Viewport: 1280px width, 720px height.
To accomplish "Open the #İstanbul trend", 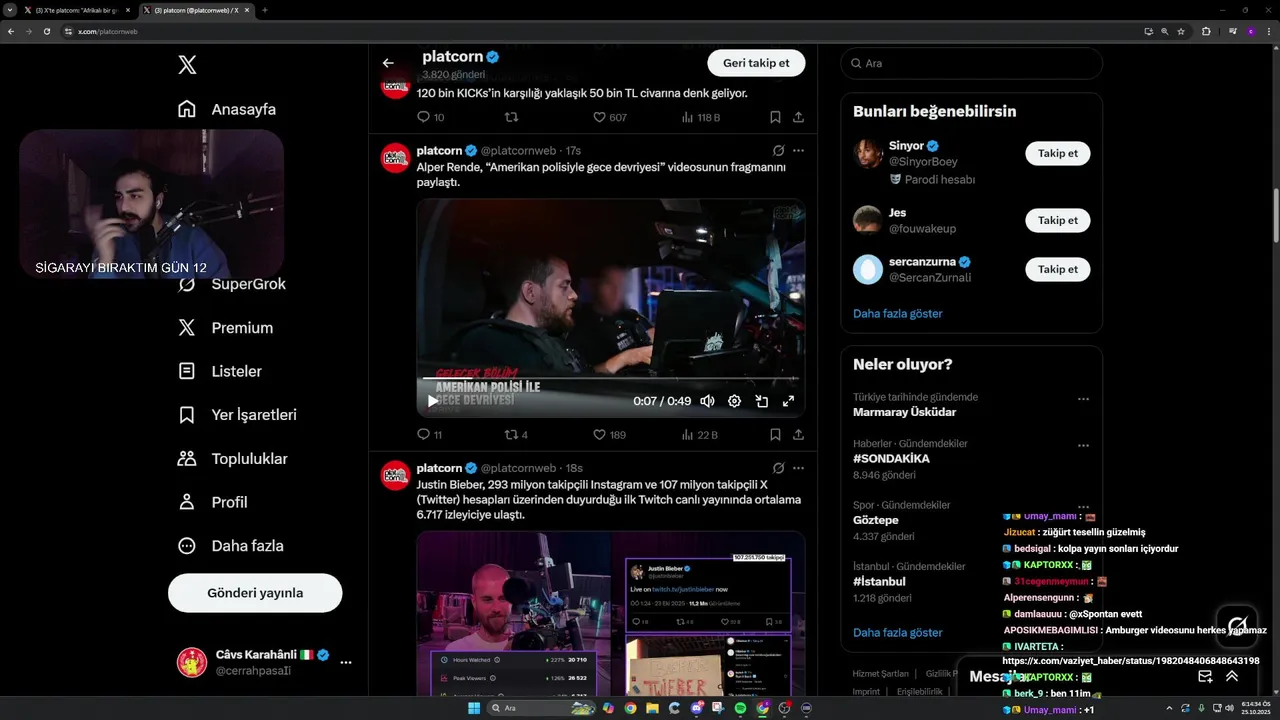I will [879, 582].
